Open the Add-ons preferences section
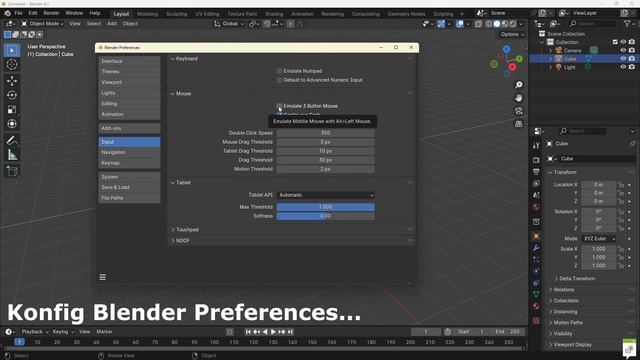Viewport: 640px width, 360px height. (x=129, y=128)
